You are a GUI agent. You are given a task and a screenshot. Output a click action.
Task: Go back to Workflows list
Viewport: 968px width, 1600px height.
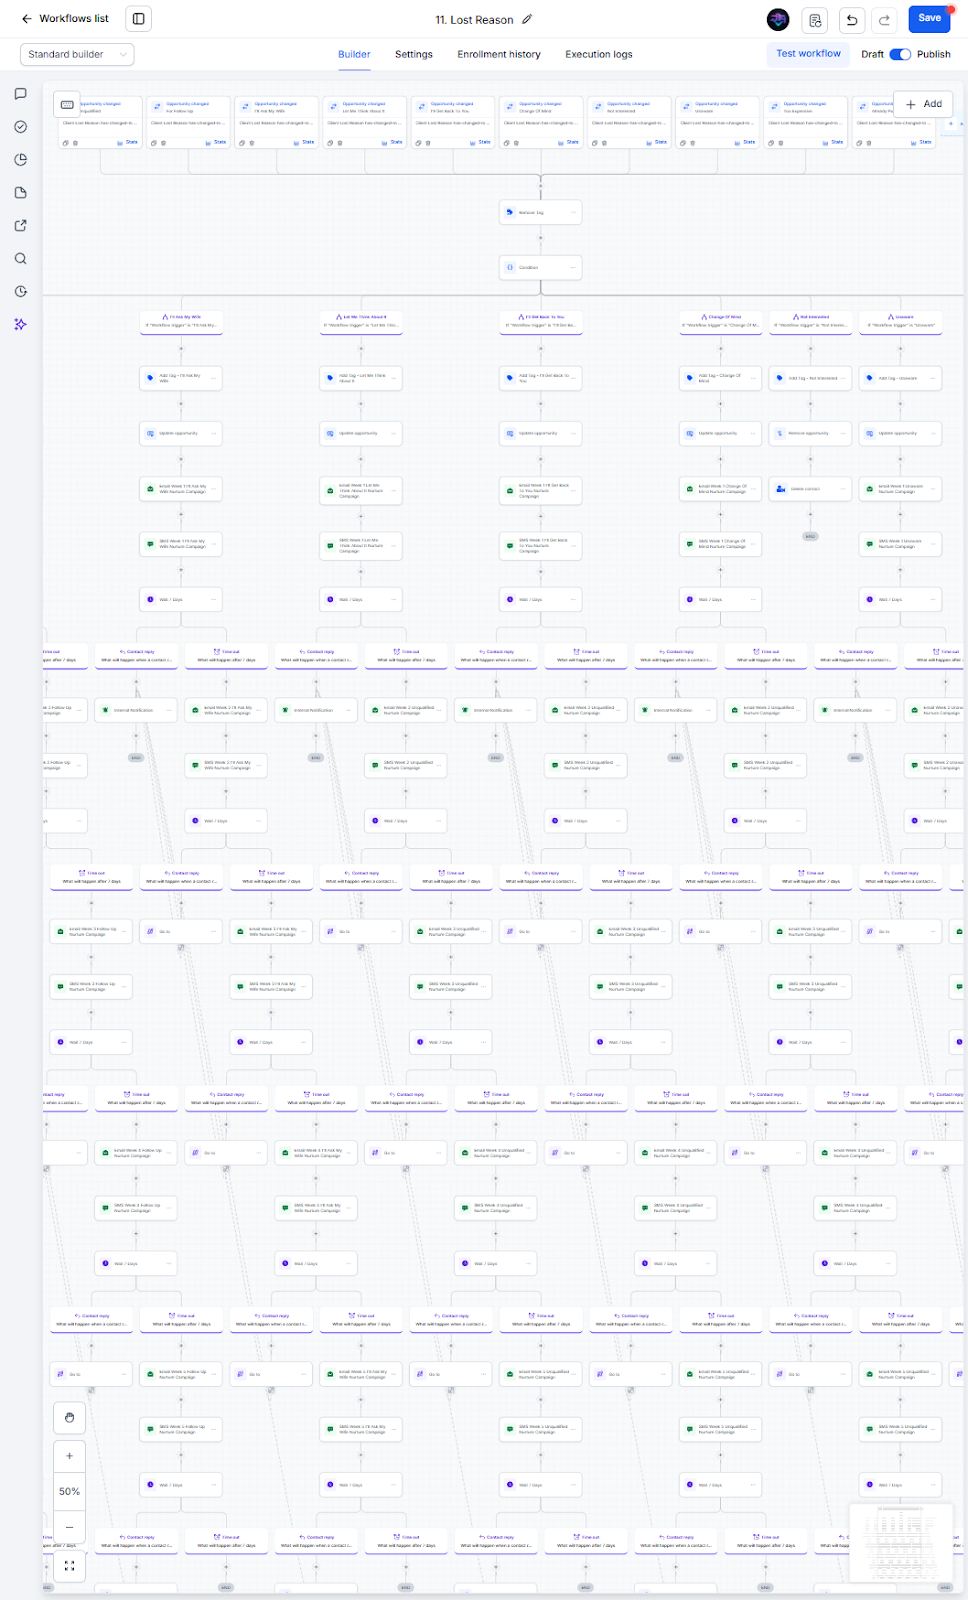(x=65, y=19)
